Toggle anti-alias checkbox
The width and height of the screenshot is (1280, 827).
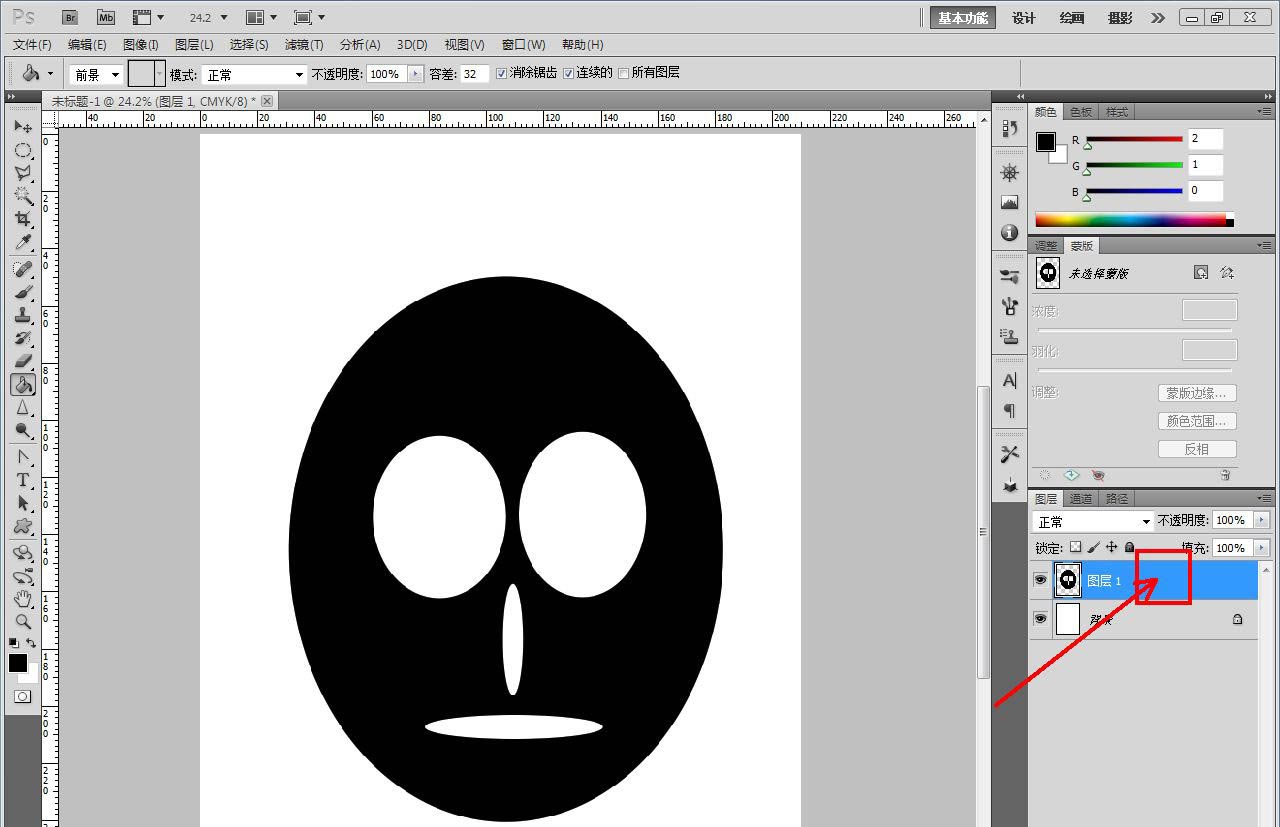pyautogui.click(x=502, y=73)
